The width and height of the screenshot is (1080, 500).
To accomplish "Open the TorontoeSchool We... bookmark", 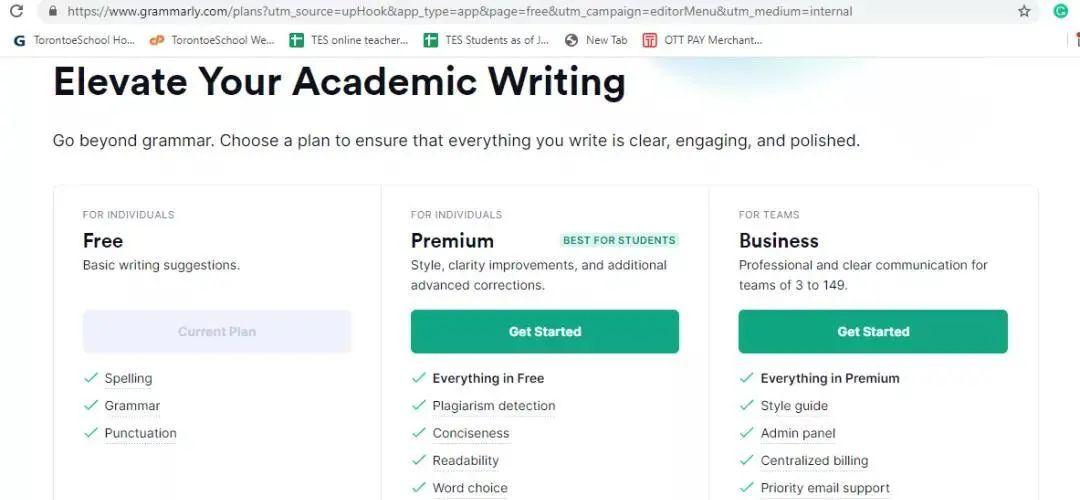I will 212,40.
